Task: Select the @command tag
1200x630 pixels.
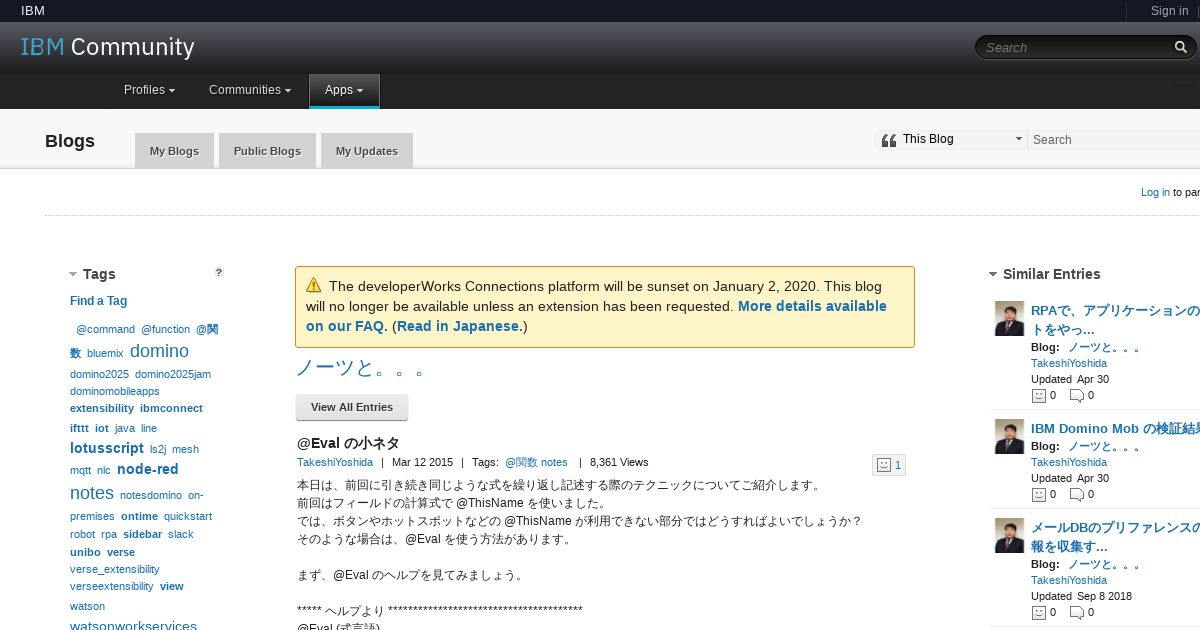Action: click(x=105, y=329)
